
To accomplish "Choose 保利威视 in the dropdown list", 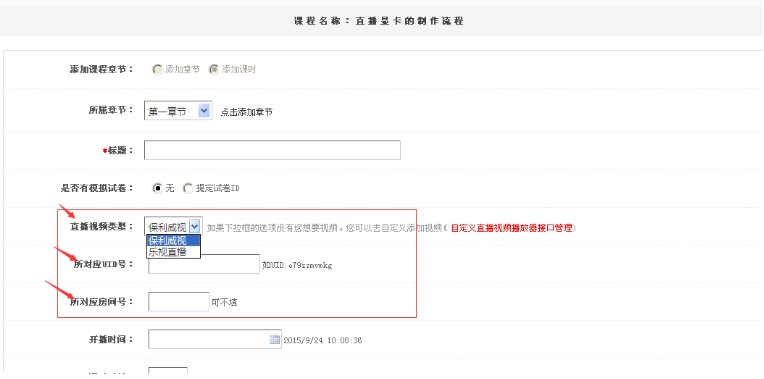I will coord(173,241).
